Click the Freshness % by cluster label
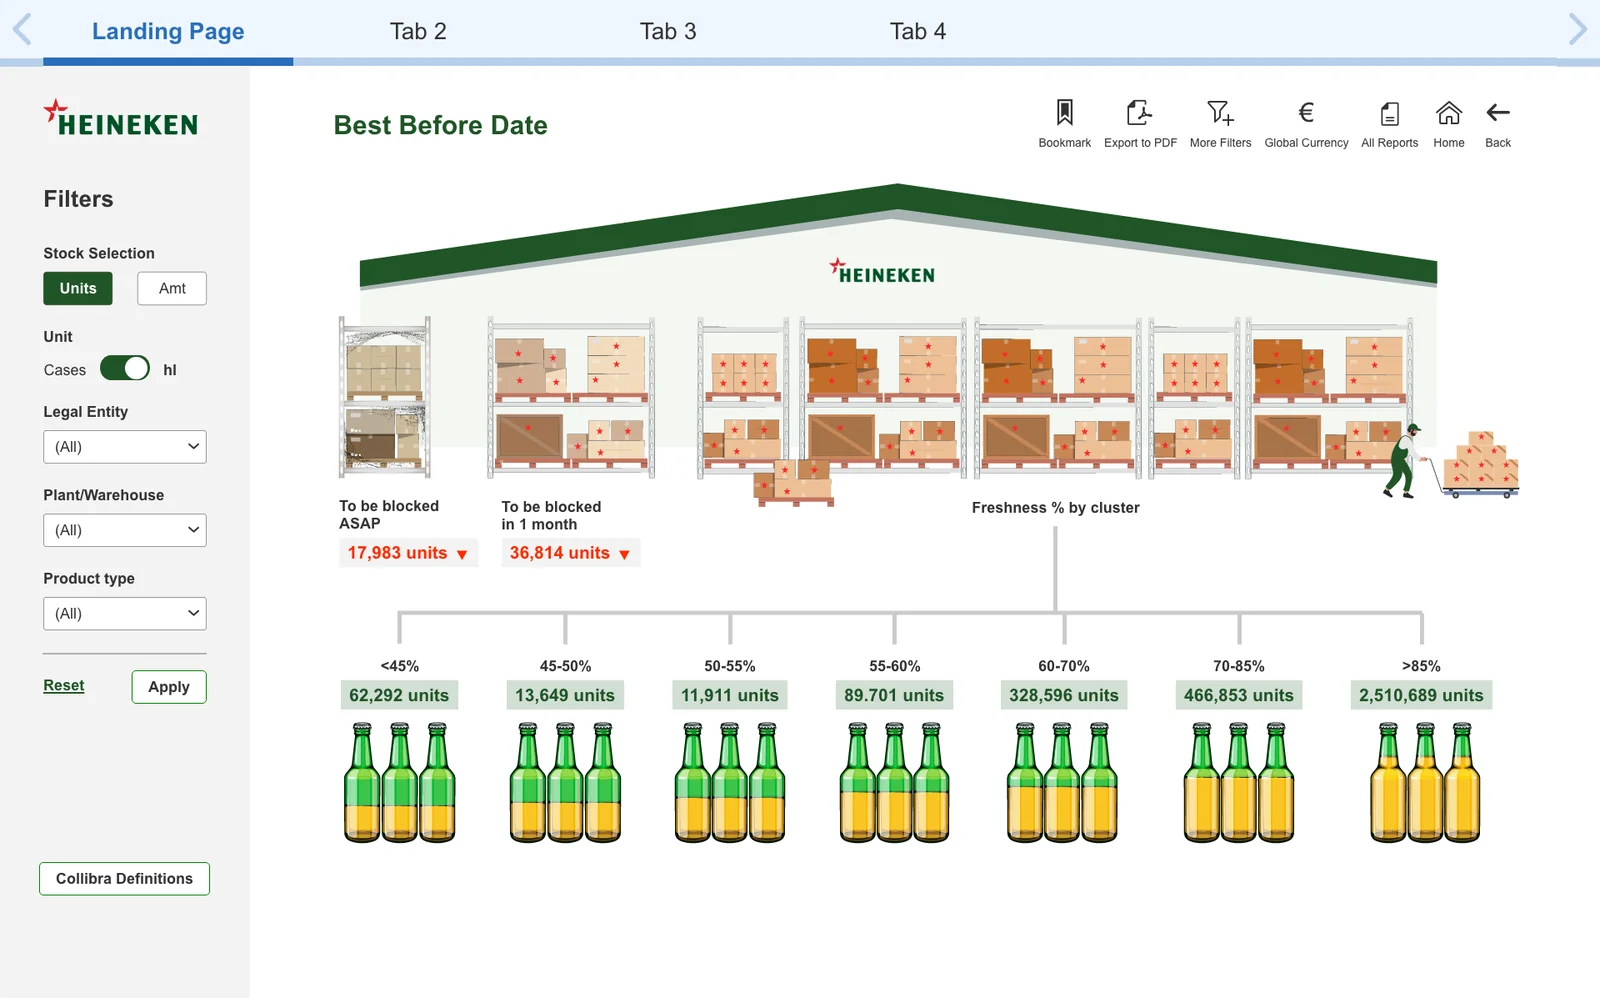 1056,508
